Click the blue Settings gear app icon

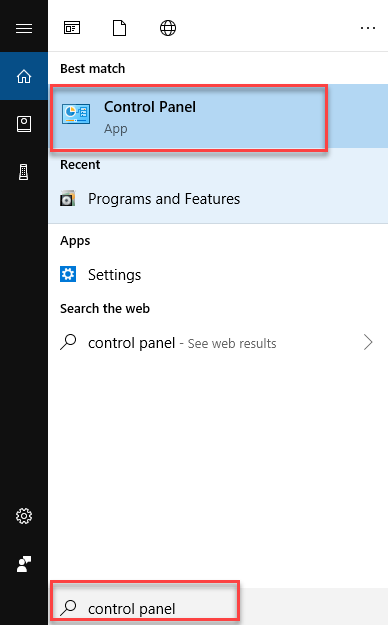click(68, 274)
